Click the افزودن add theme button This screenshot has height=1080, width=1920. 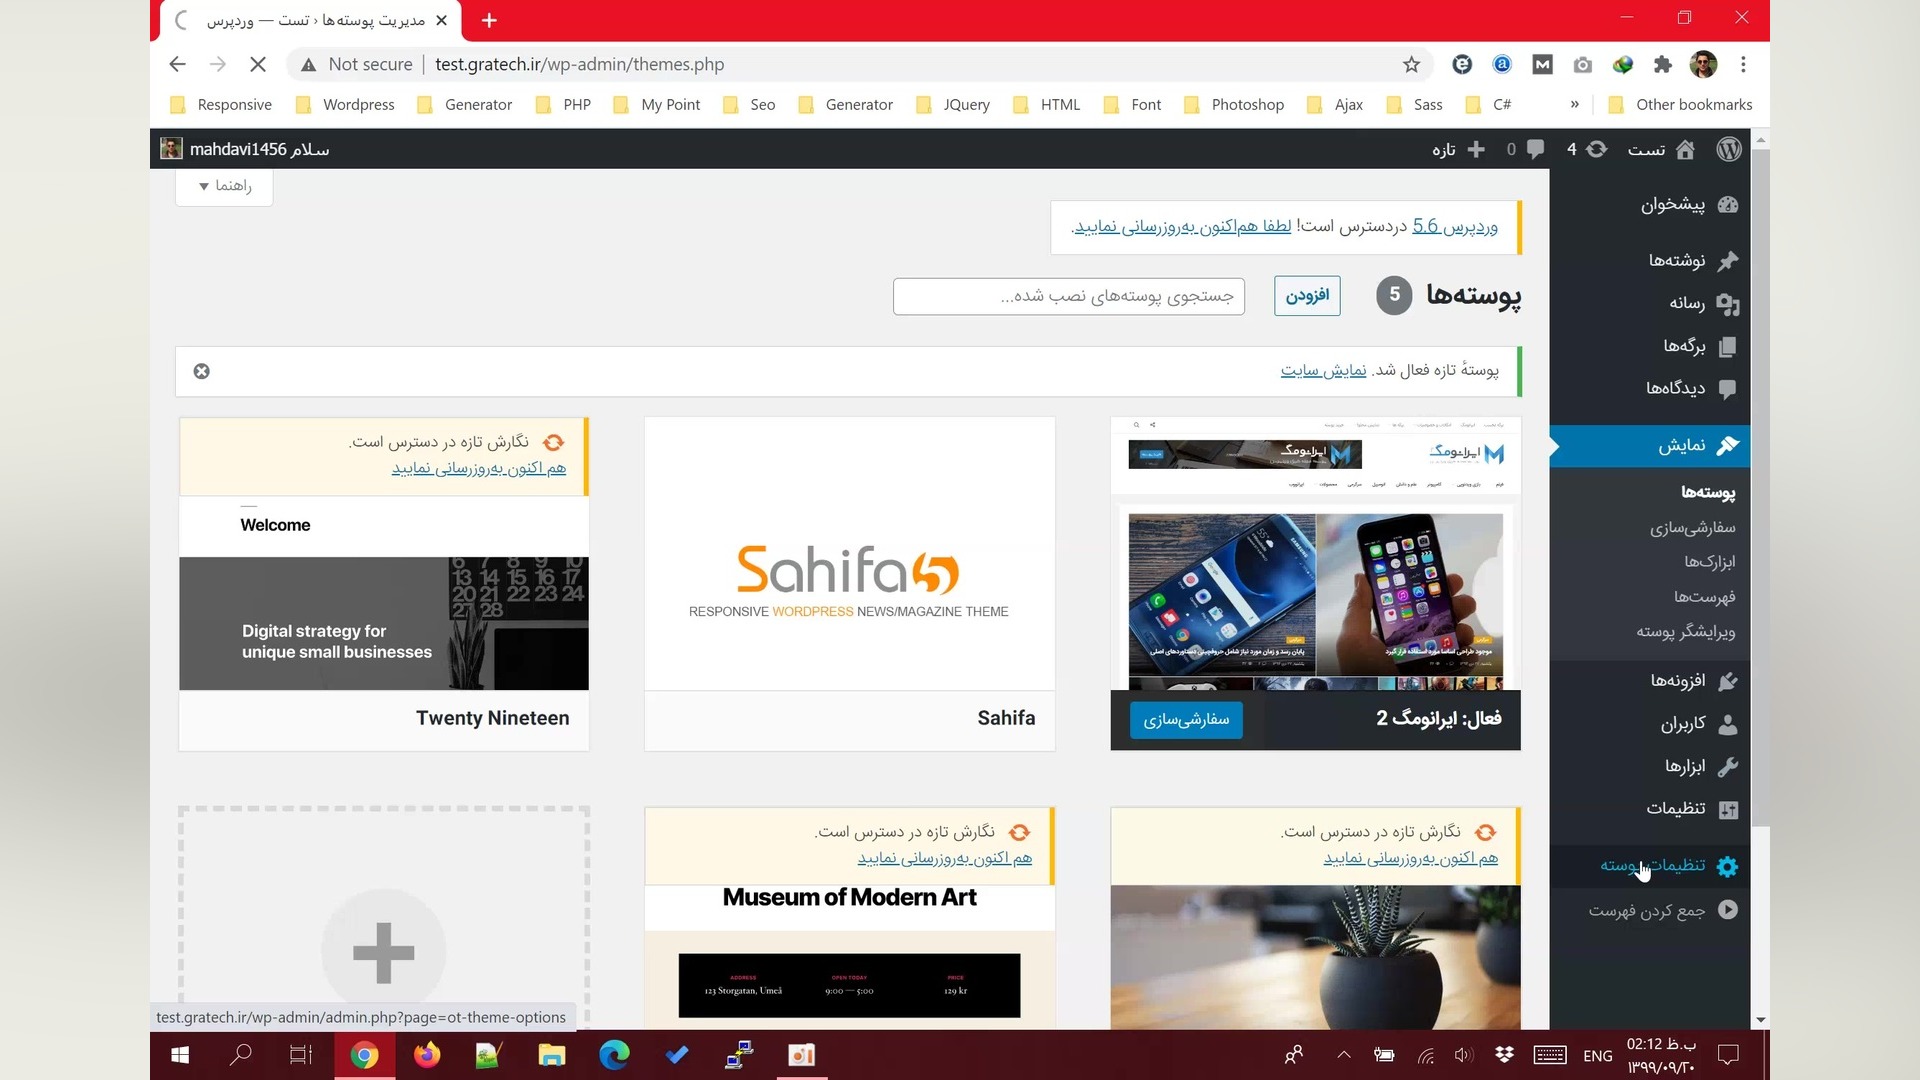coord(1307,296)
